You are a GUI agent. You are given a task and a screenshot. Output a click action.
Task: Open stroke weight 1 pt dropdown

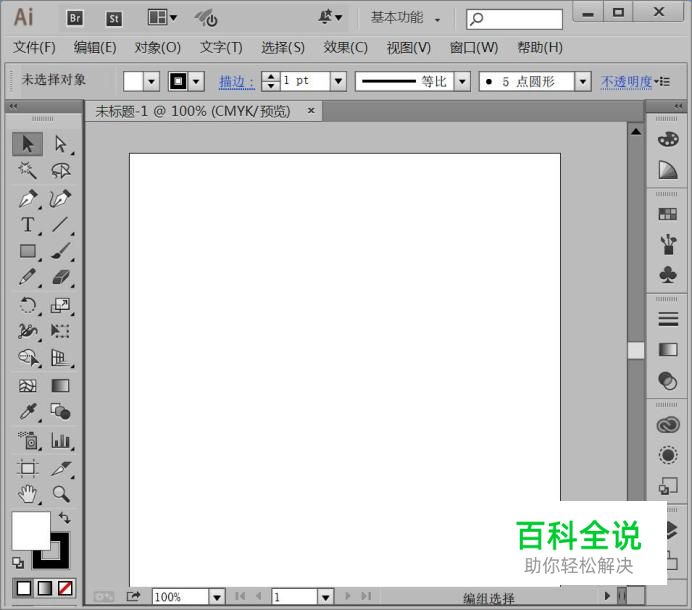coord(338,81)
